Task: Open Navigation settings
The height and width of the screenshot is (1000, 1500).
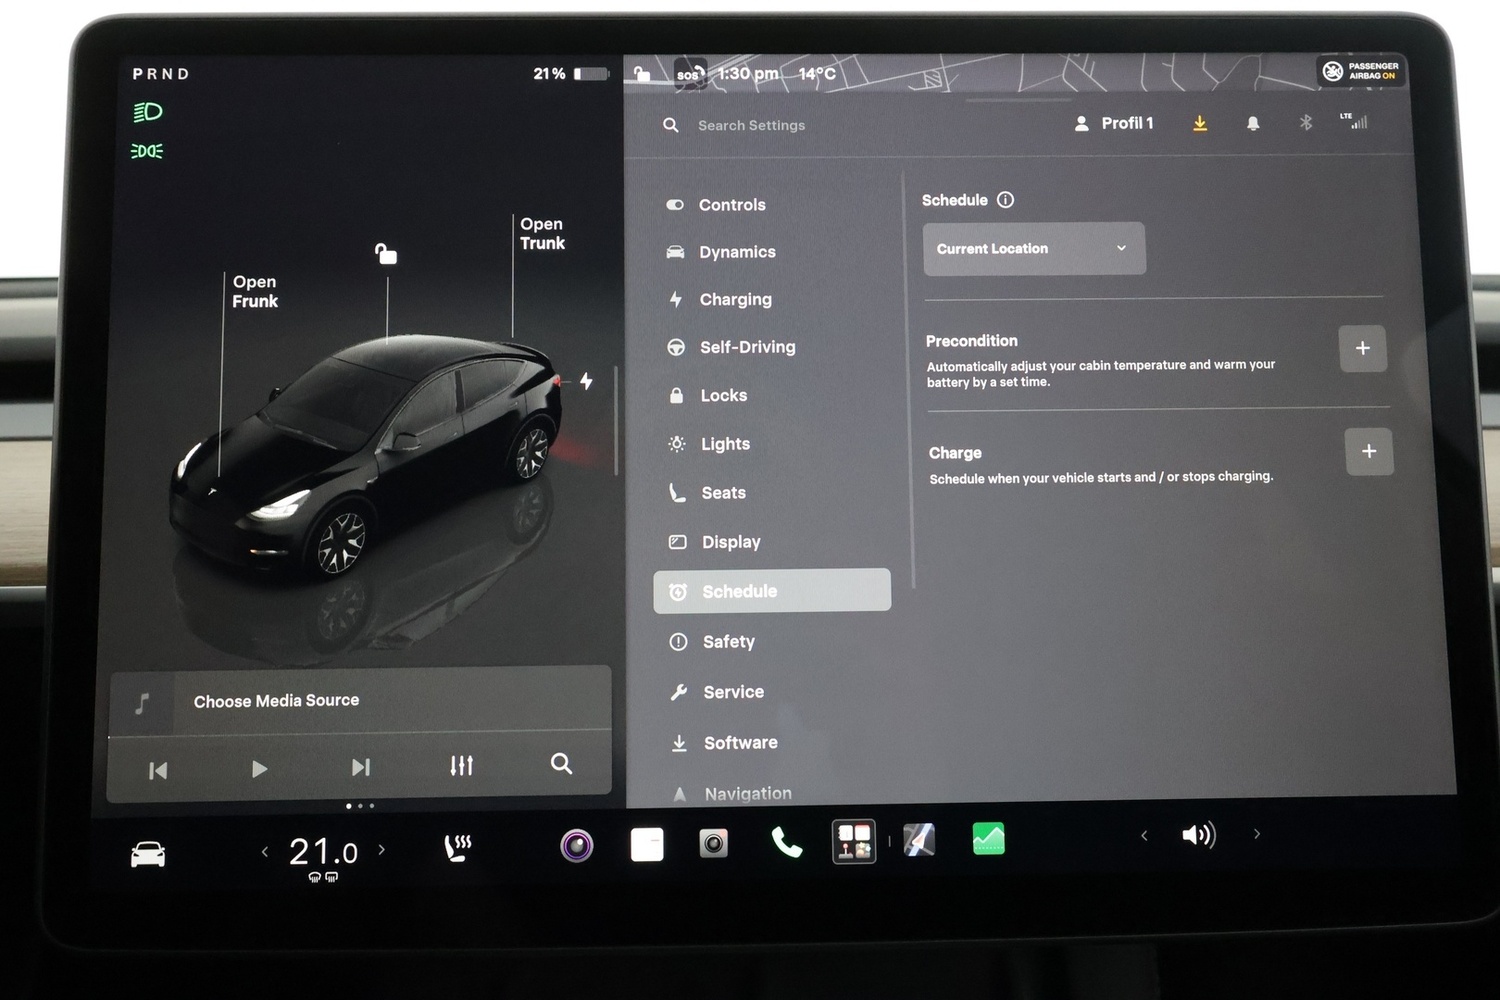Action: point(733,794)
